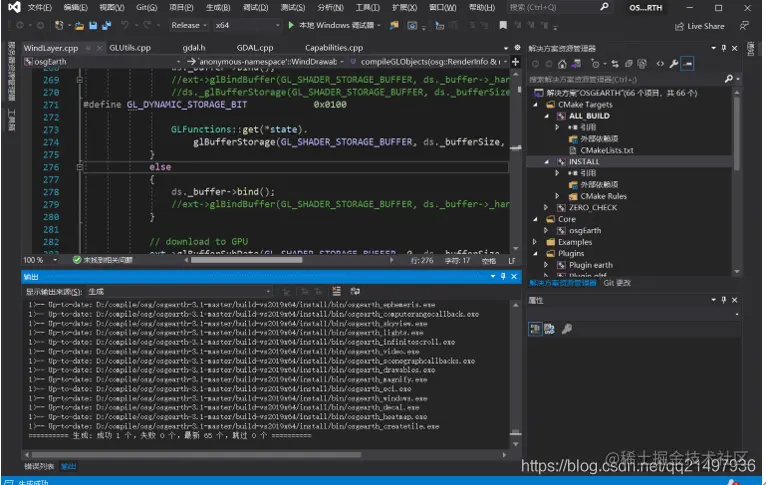Switch to the 错误列表 error list tab
The width and height of the screenshot is (766, 485).
tap(39, 467)
